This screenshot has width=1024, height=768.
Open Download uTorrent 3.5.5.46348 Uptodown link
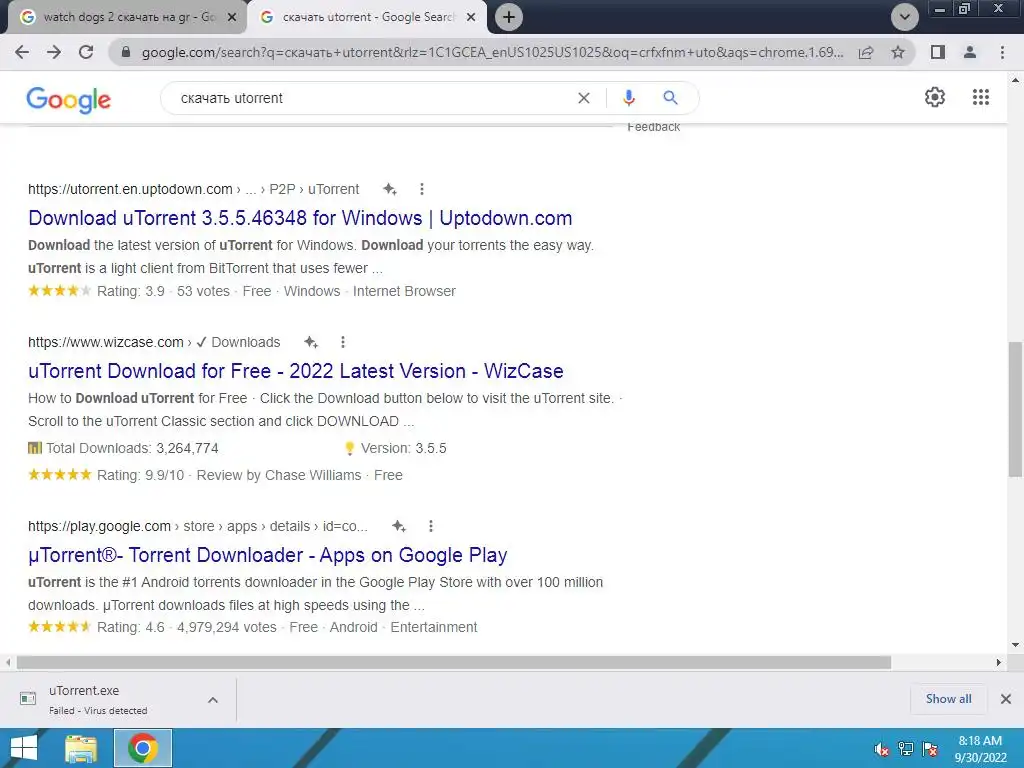pos(300,218)
